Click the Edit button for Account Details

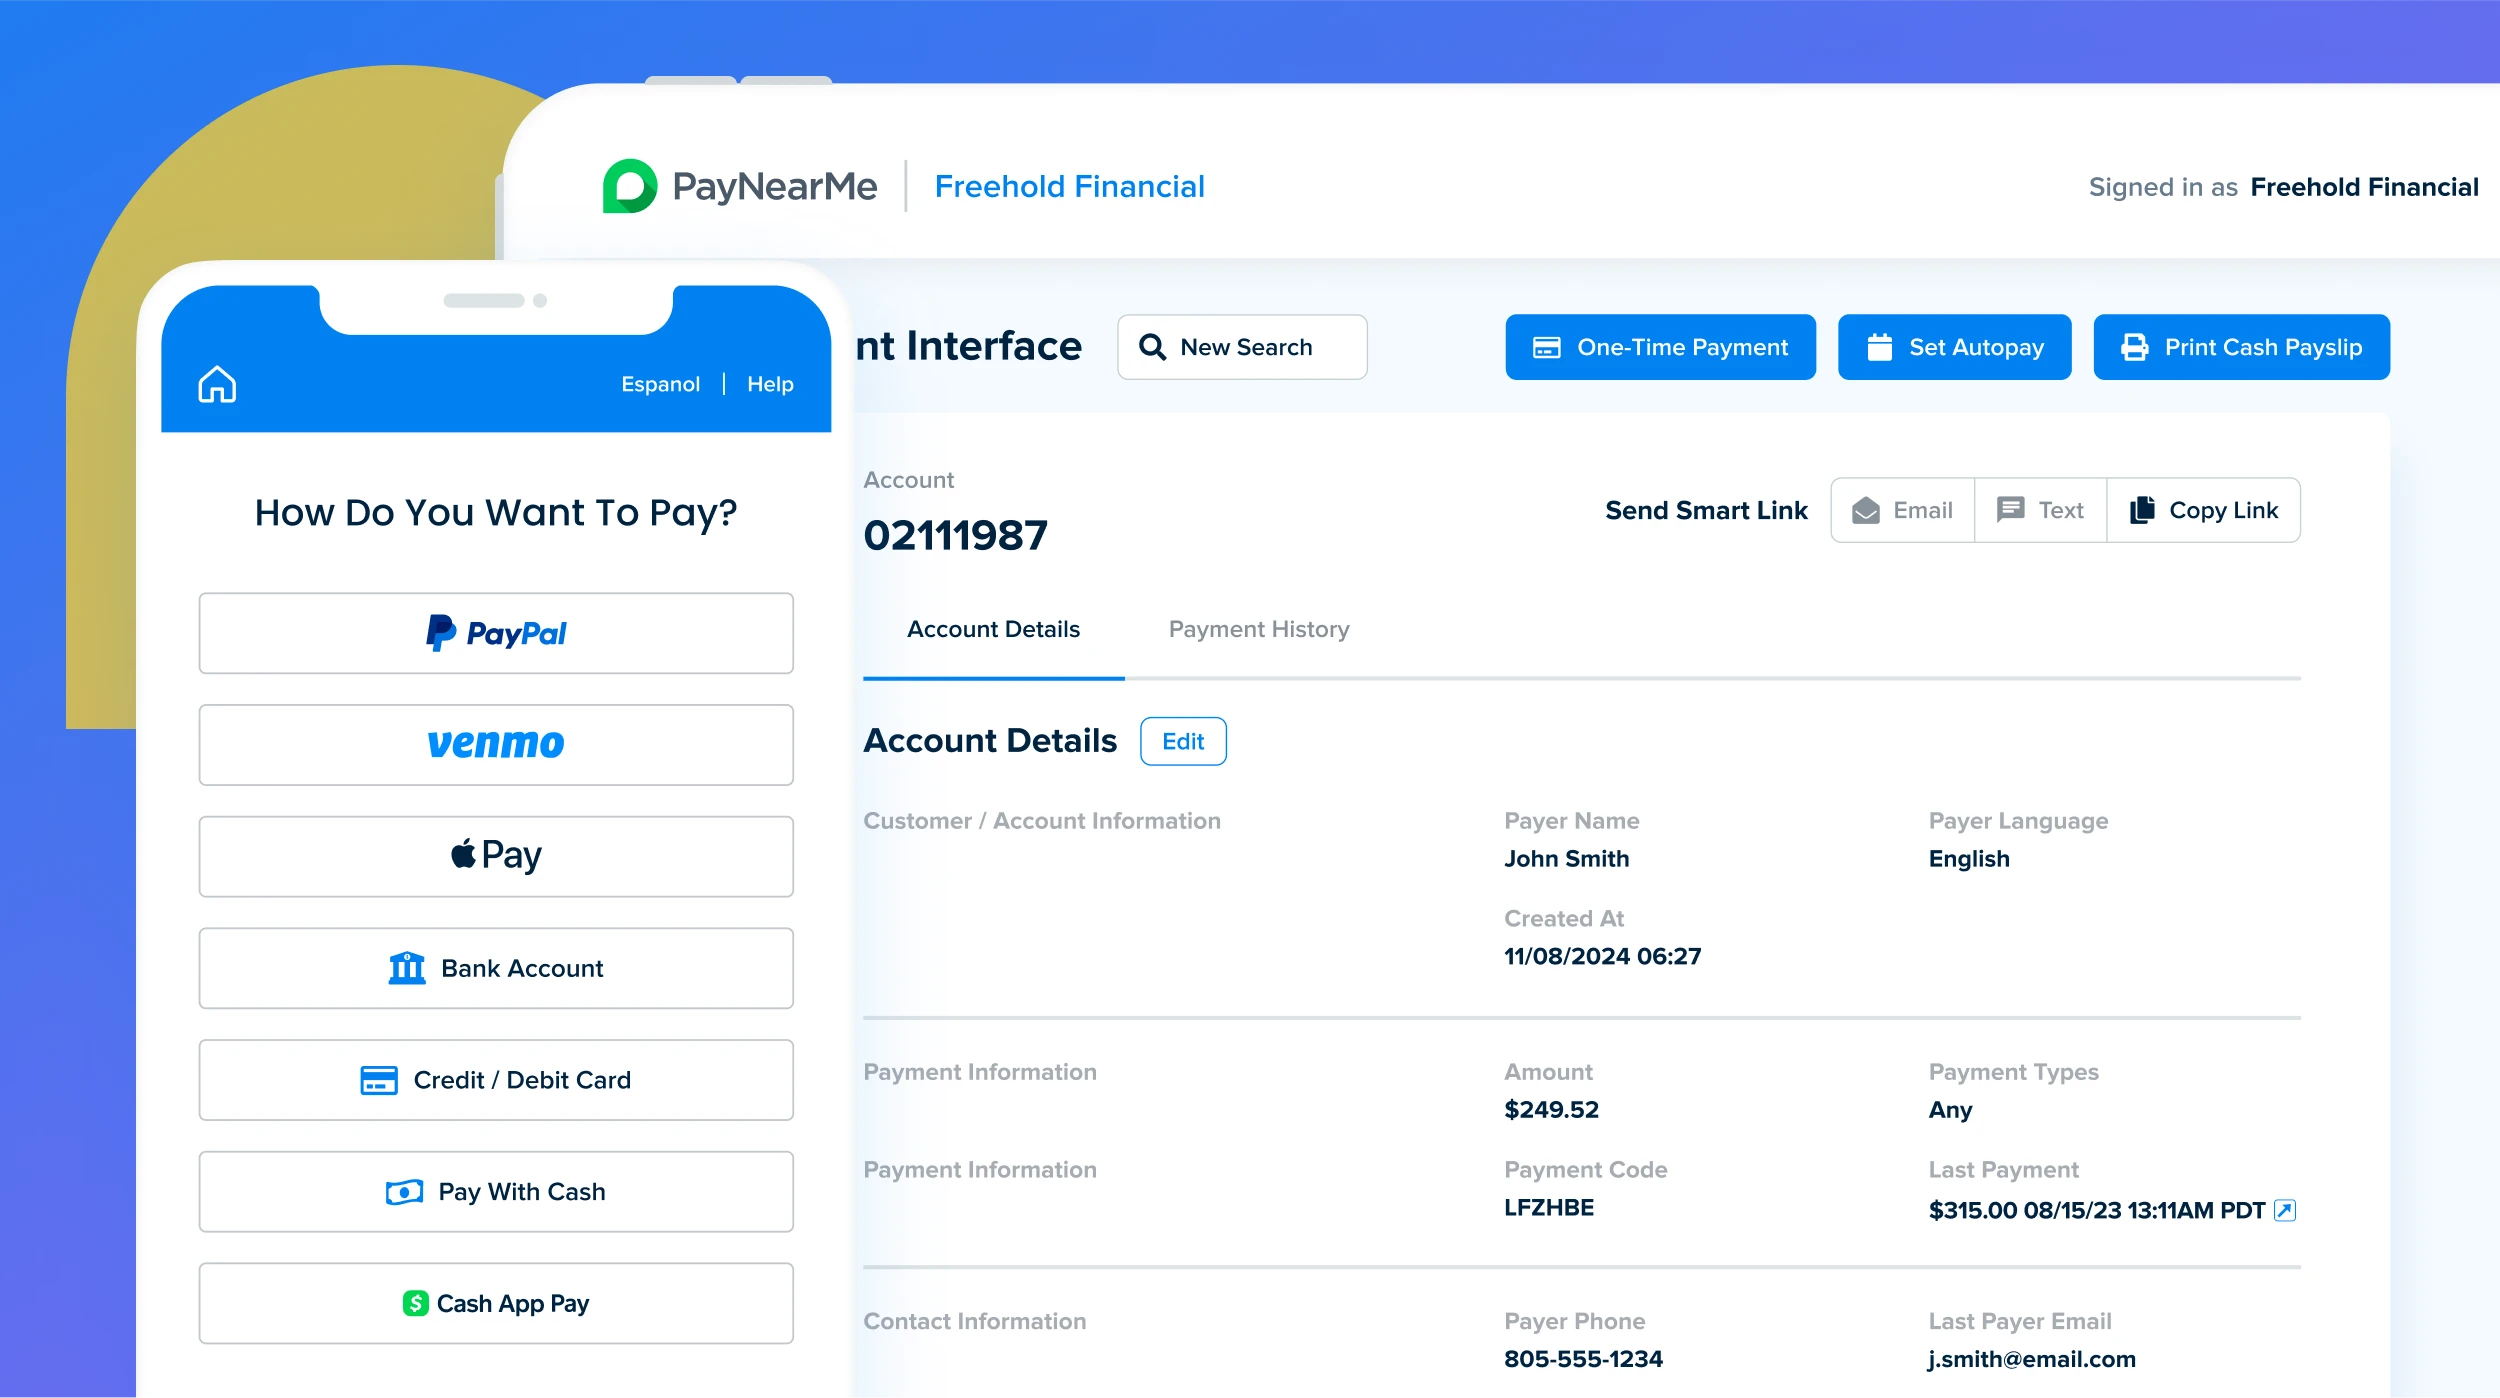(1185, 740)
